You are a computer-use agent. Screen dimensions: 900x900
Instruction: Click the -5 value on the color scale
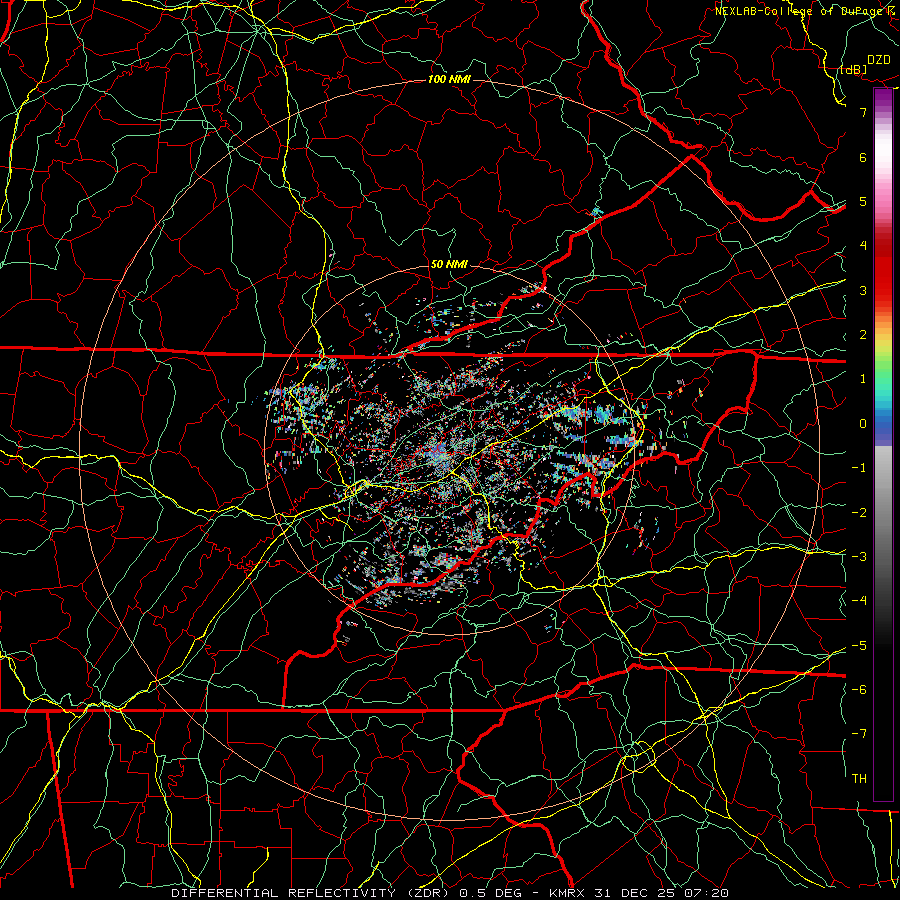coord(859,646)
